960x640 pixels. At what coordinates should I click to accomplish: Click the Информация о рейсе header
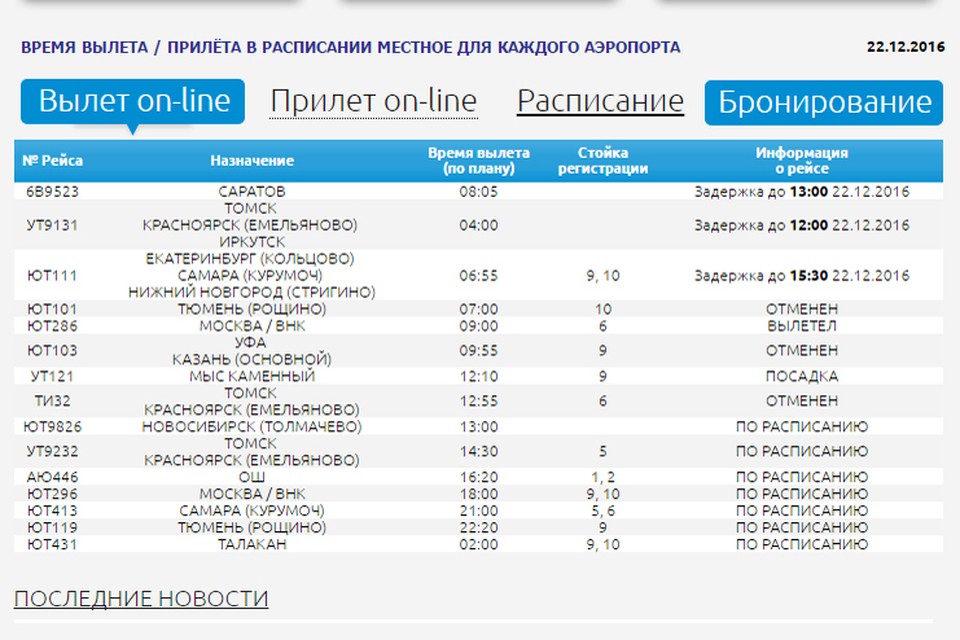801,161
